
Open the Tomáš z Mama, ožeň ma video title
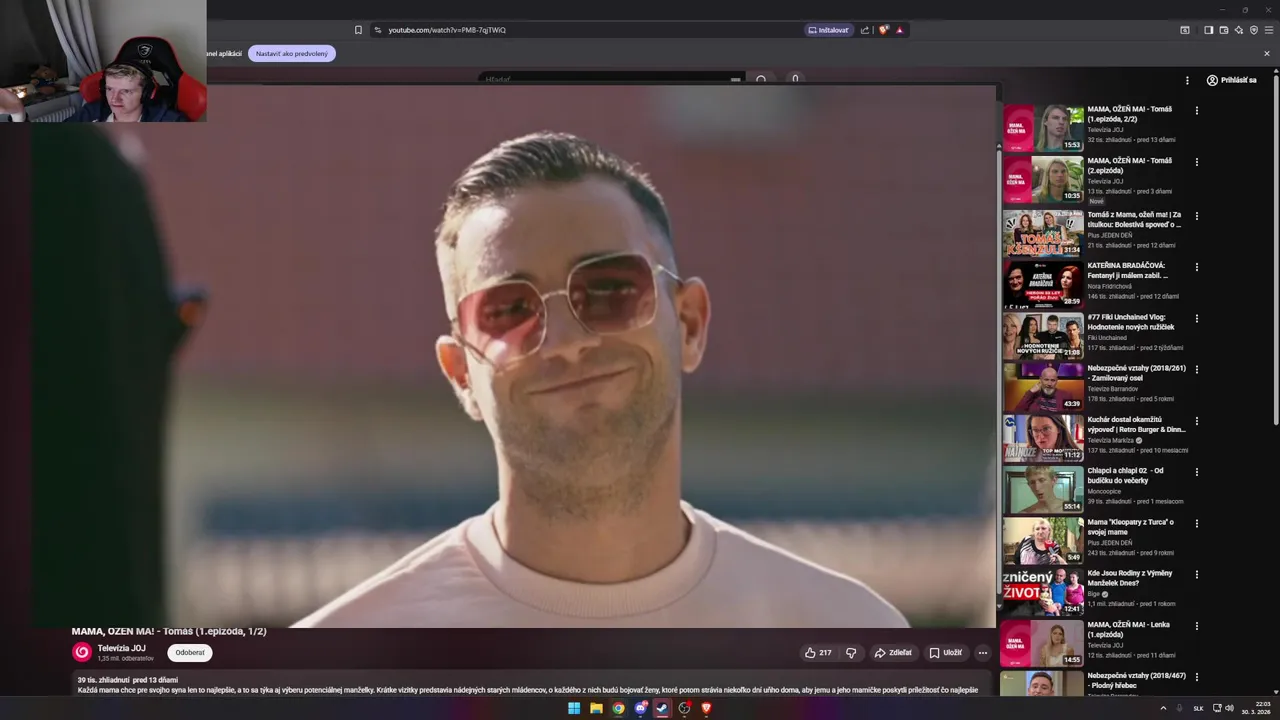(1134, 219)
